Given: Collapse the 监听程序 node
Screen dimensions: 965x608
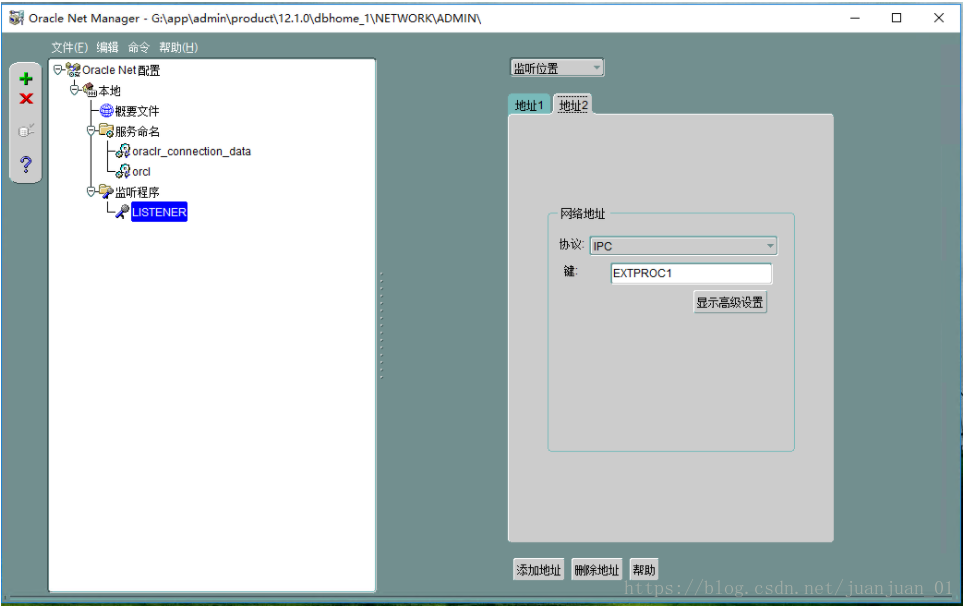Looking at the screenshot, I should point(90,191).
